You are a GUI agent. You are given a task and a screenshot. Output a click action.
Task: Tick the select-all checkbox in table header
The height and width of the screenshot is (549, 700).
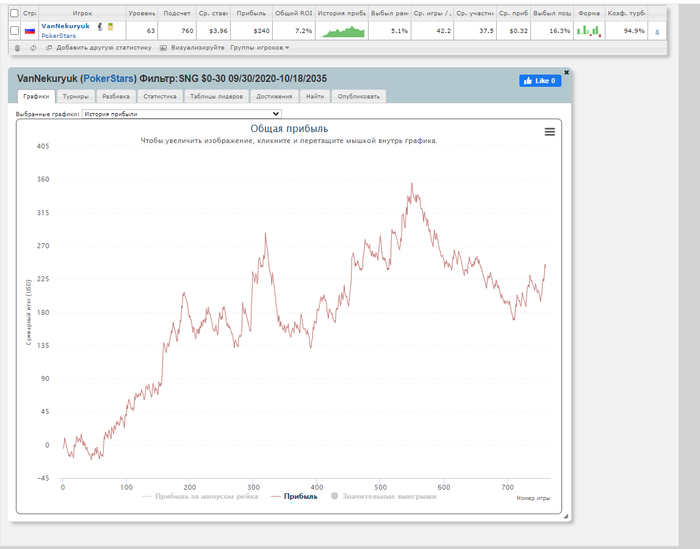click(14, 13)
